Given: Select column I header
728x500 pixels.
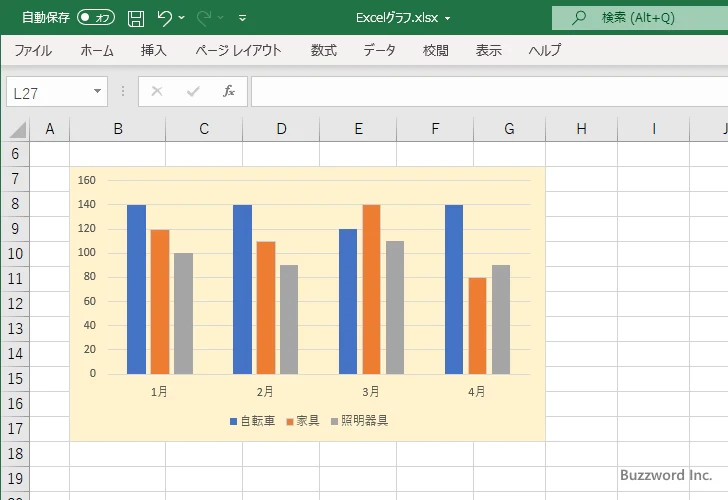Looking at the screenshot, I should tap(653, 129).
